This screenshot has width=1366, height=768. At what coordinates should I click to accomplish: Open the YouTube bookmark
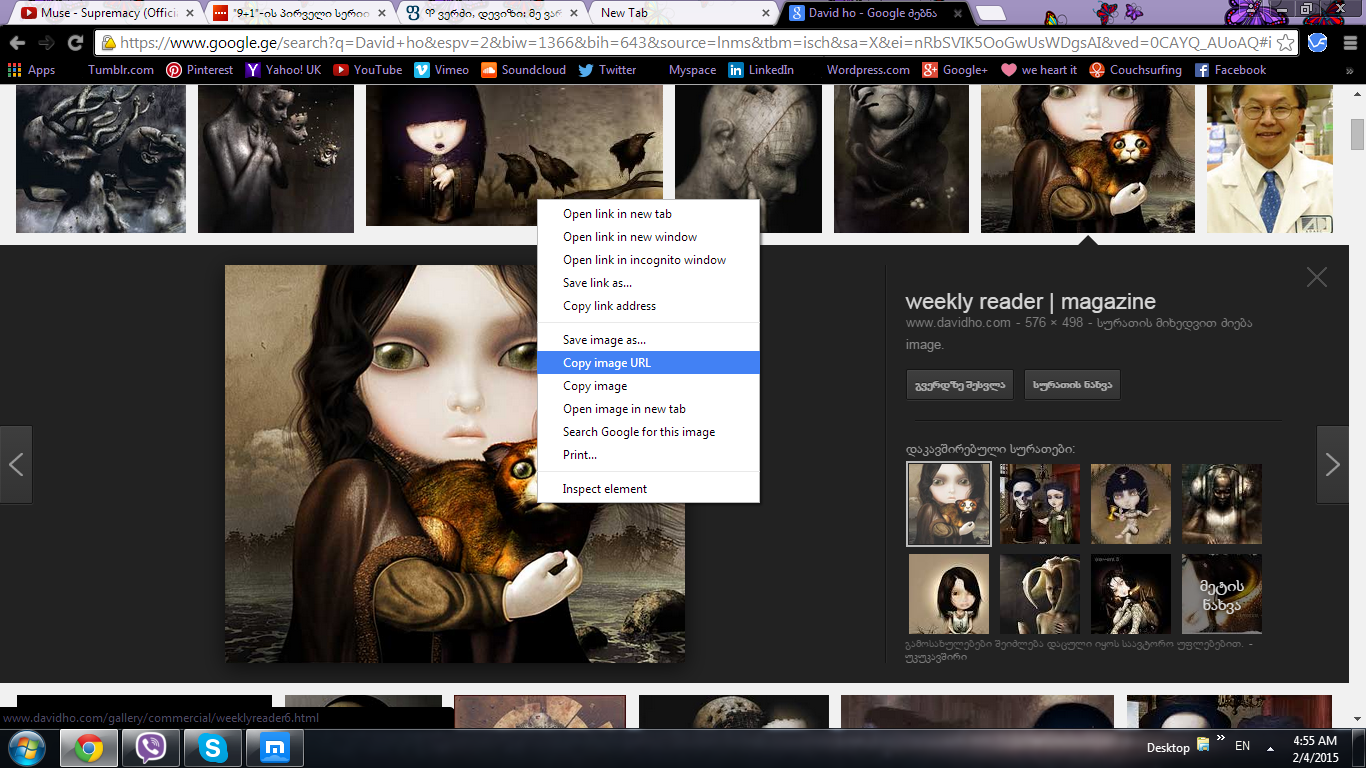367,70
